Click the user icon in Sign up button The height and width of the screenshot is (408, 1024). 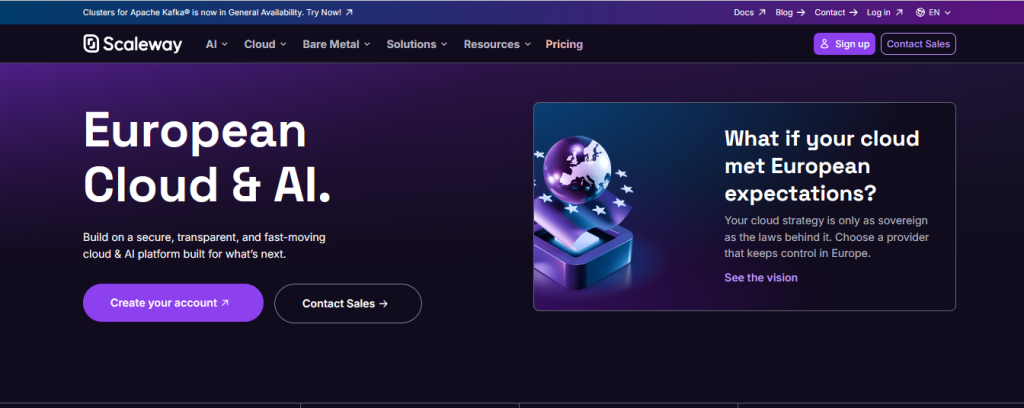(824, 44)
